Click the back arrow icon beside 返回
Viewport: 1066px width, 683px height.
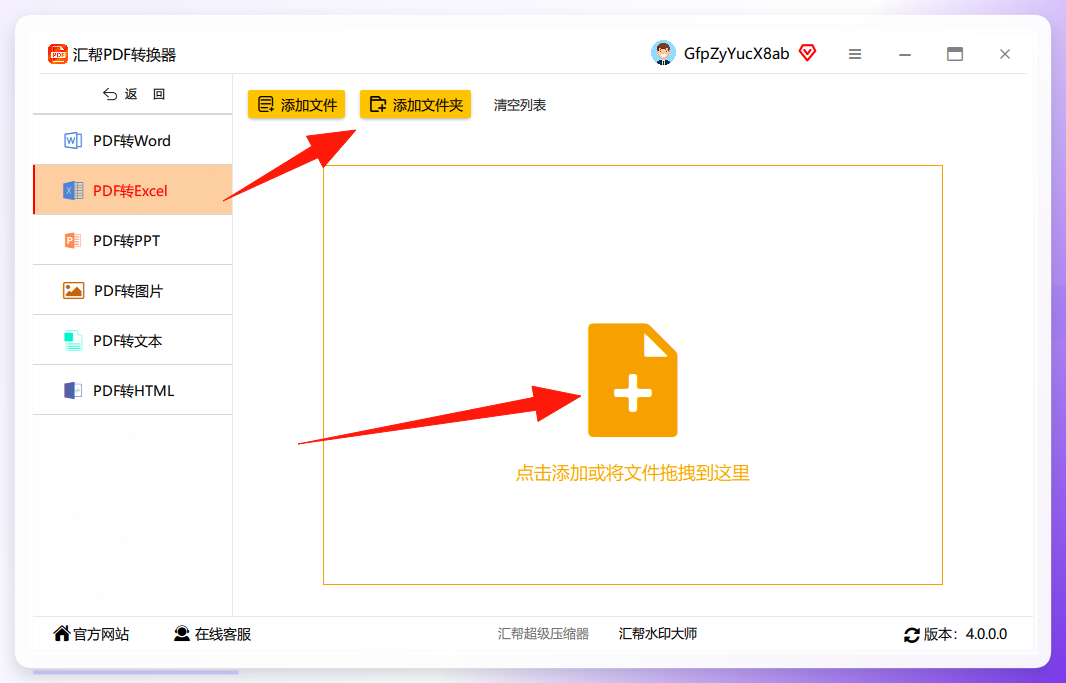pos(110,94)
